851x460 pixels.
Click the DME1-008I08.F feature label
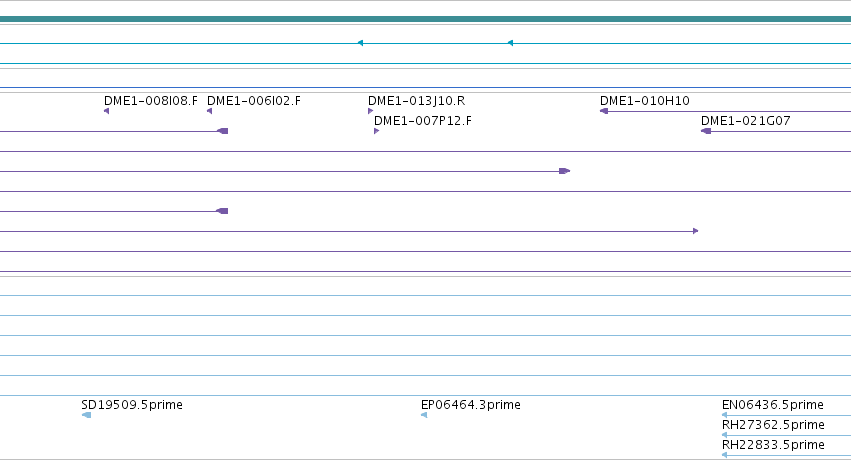[x=151, y=101]
